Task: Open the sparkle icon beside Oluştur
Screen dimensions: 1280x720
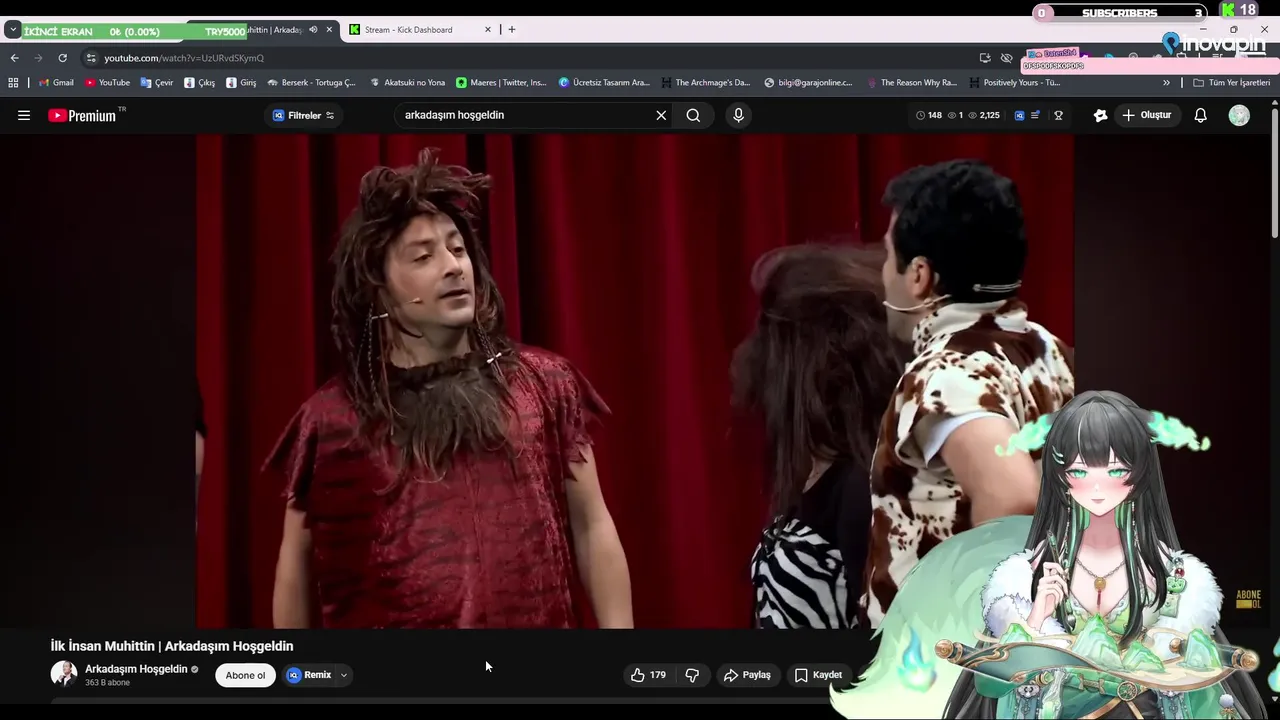Action: coord(1100,115)
